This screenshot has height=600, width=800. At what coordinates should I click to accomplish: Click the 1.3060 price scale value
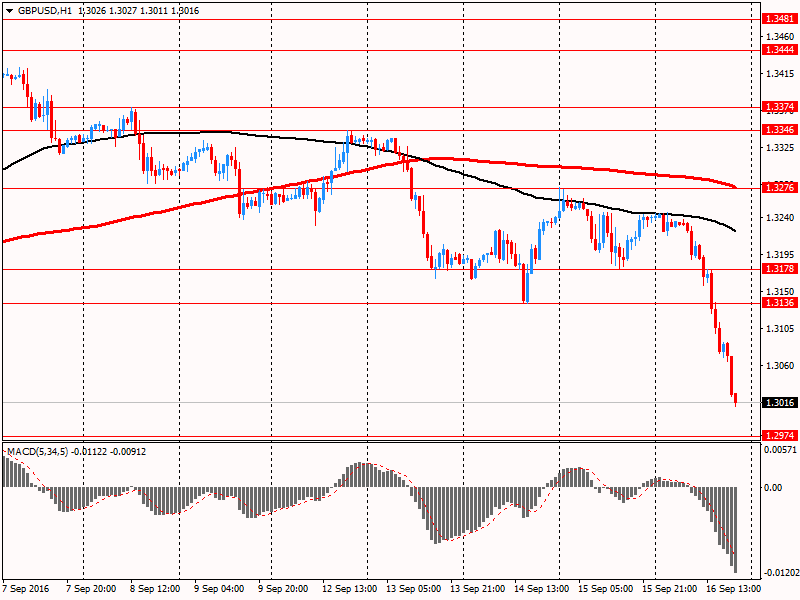click(x=780, y=366)
